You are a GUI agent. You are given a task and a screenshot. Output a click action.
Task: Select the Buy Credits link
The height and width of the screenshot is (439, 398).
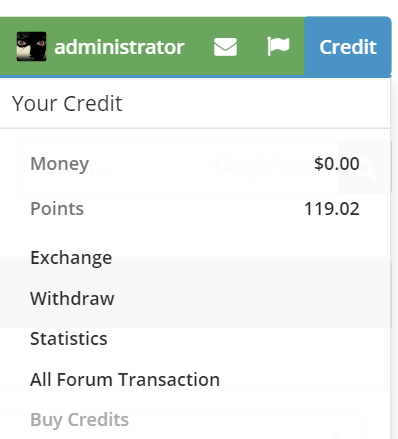(x=79, y=420)
